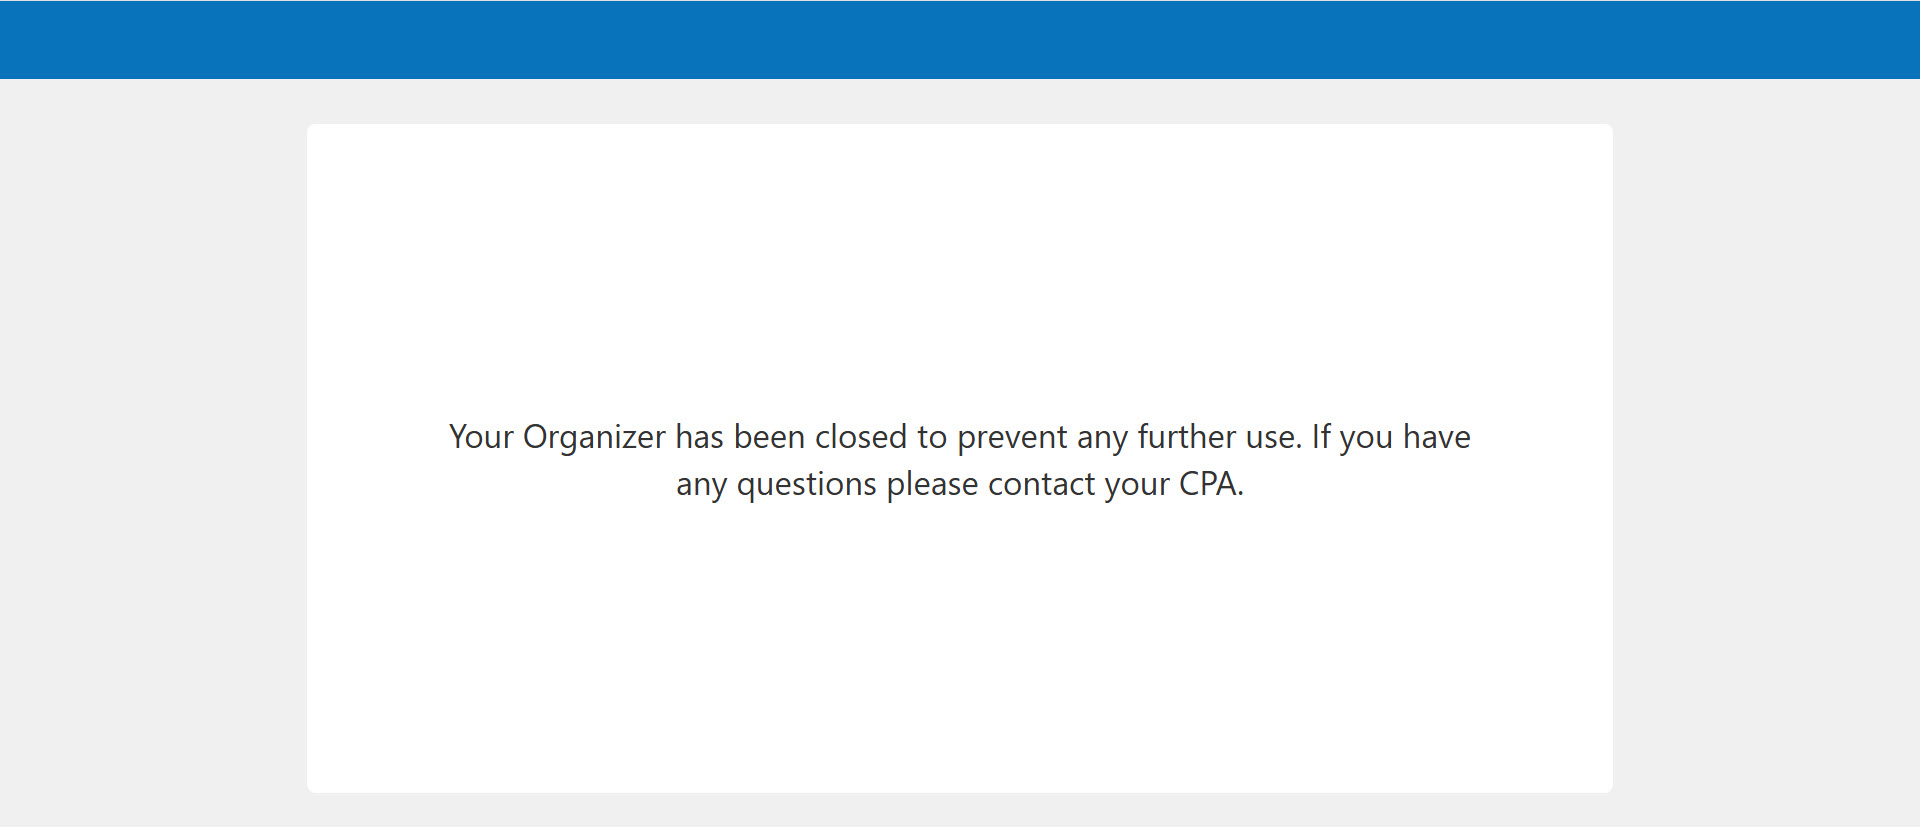Click the word "your" before CPA

pyautogui.click(x=1137, y=484)
